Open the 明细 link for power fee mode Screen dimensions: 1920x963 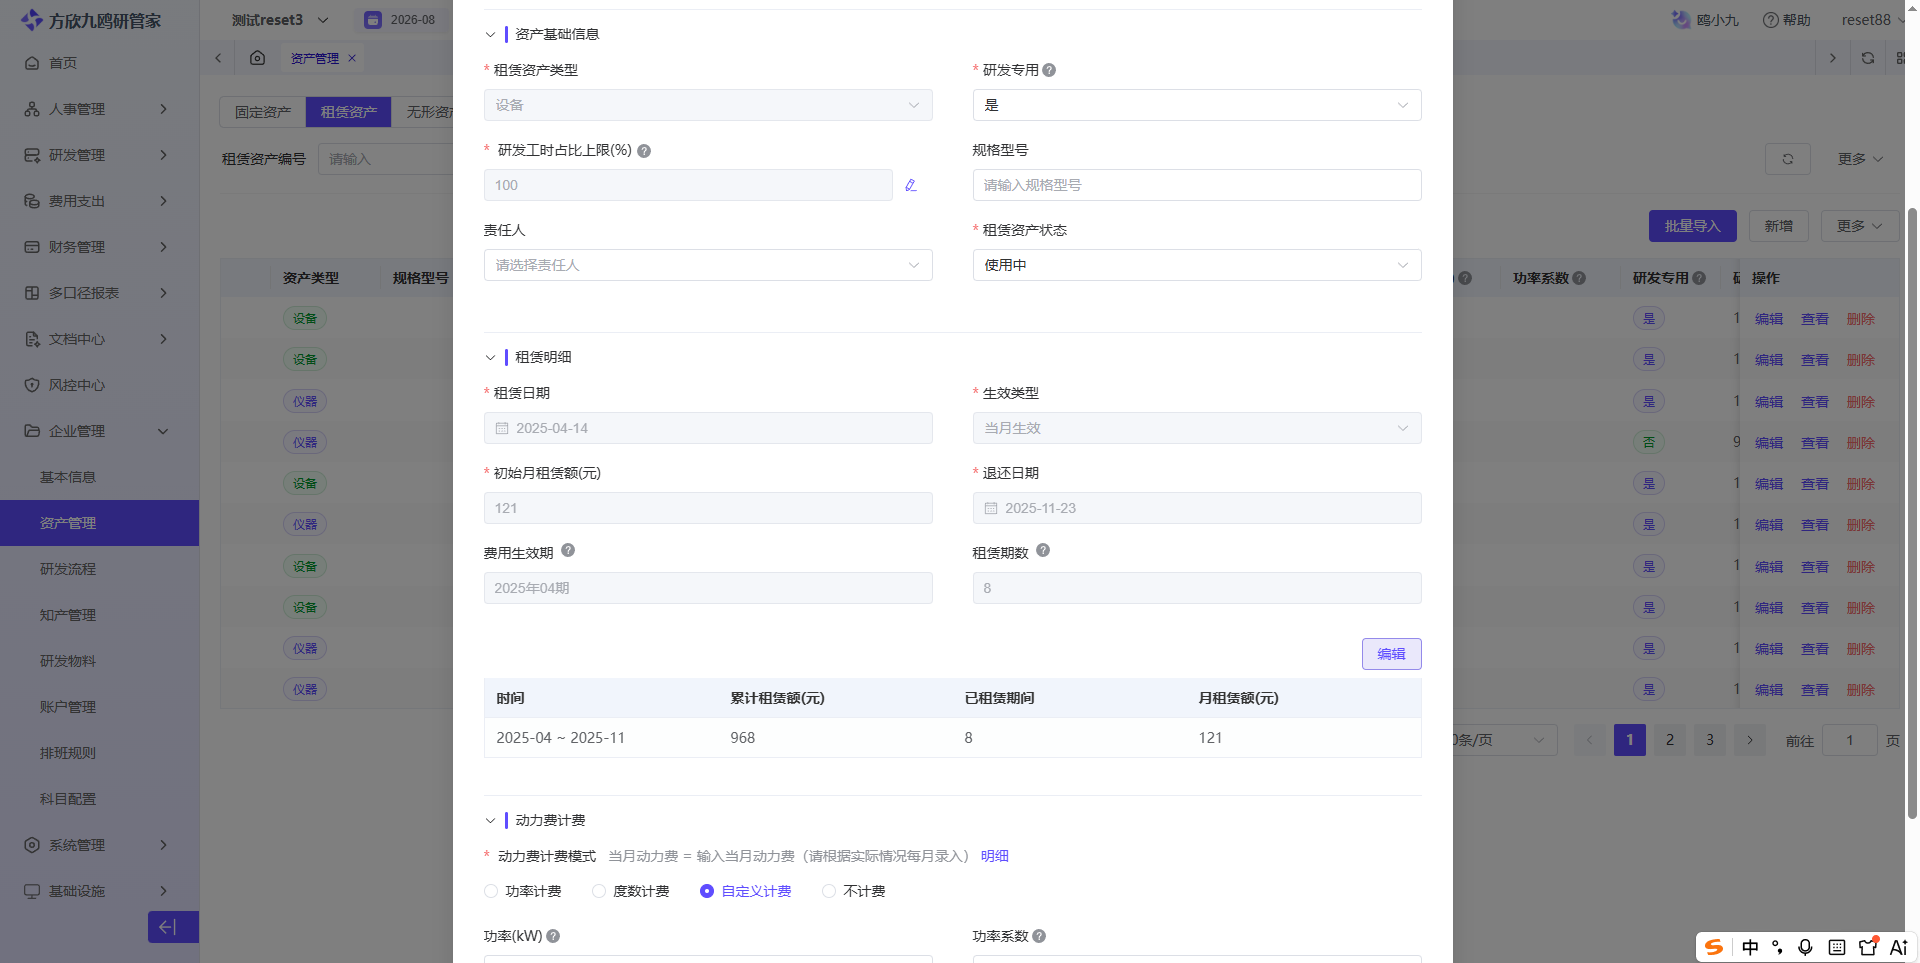tap(995, 856)
